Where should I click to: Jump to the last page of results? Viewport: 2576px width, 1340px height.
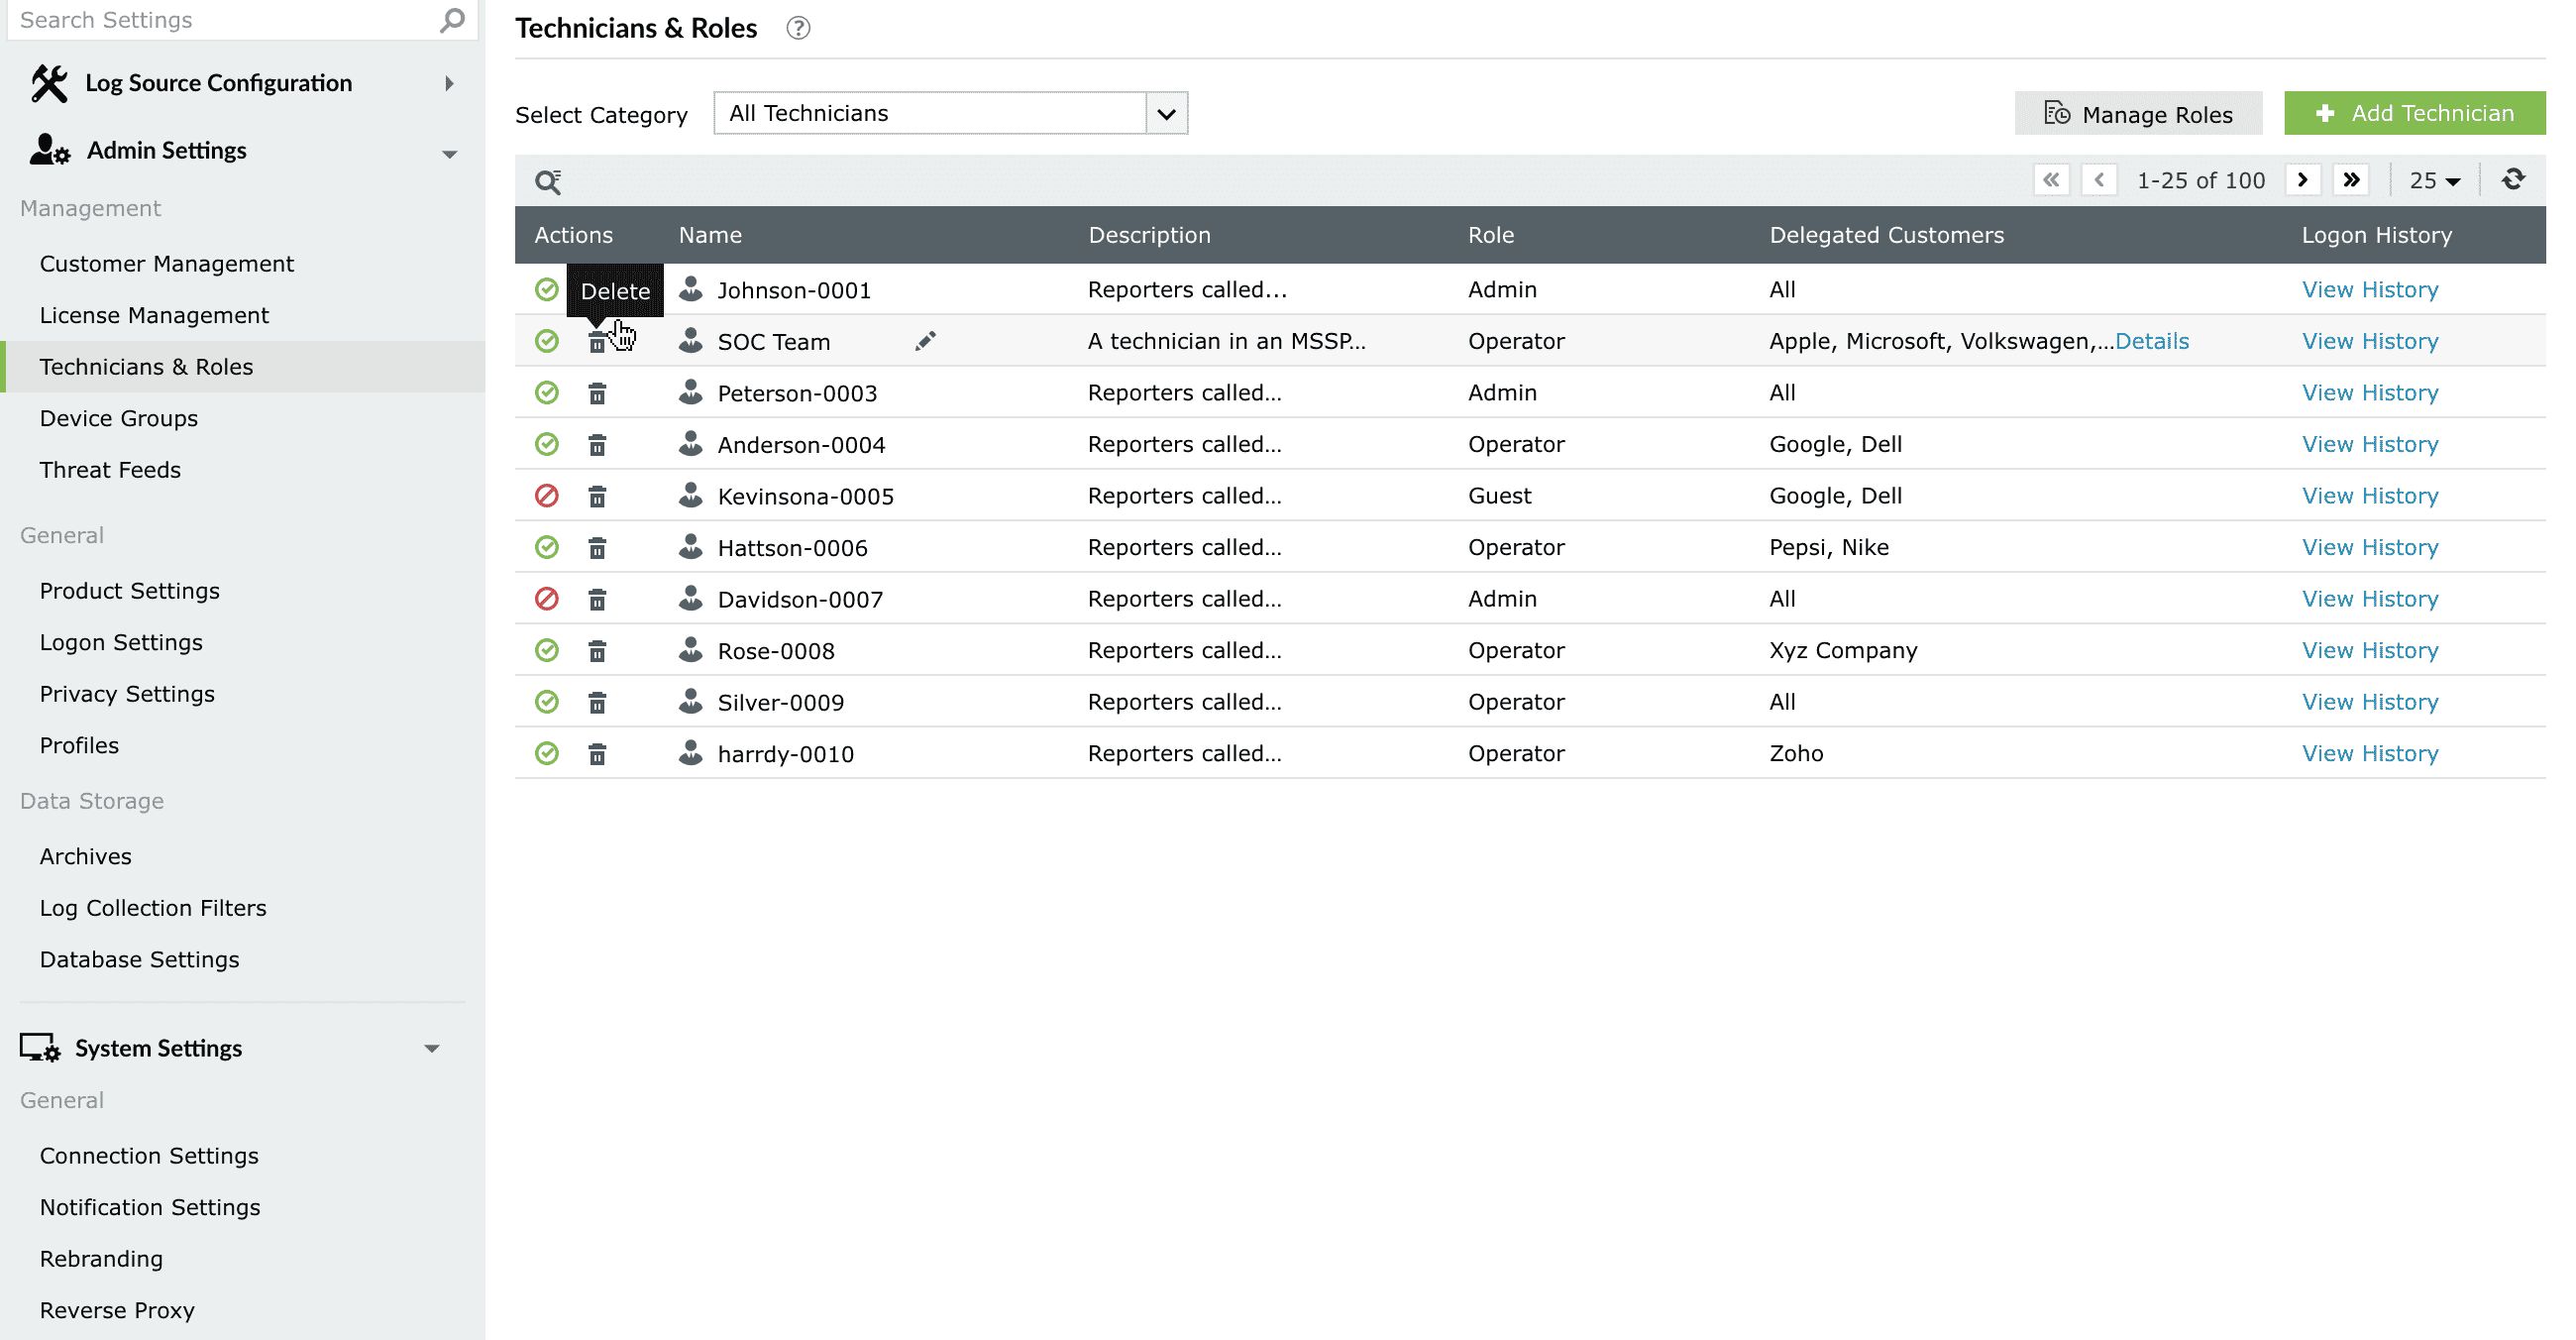pyautogui.click(x=2351, y=180)
